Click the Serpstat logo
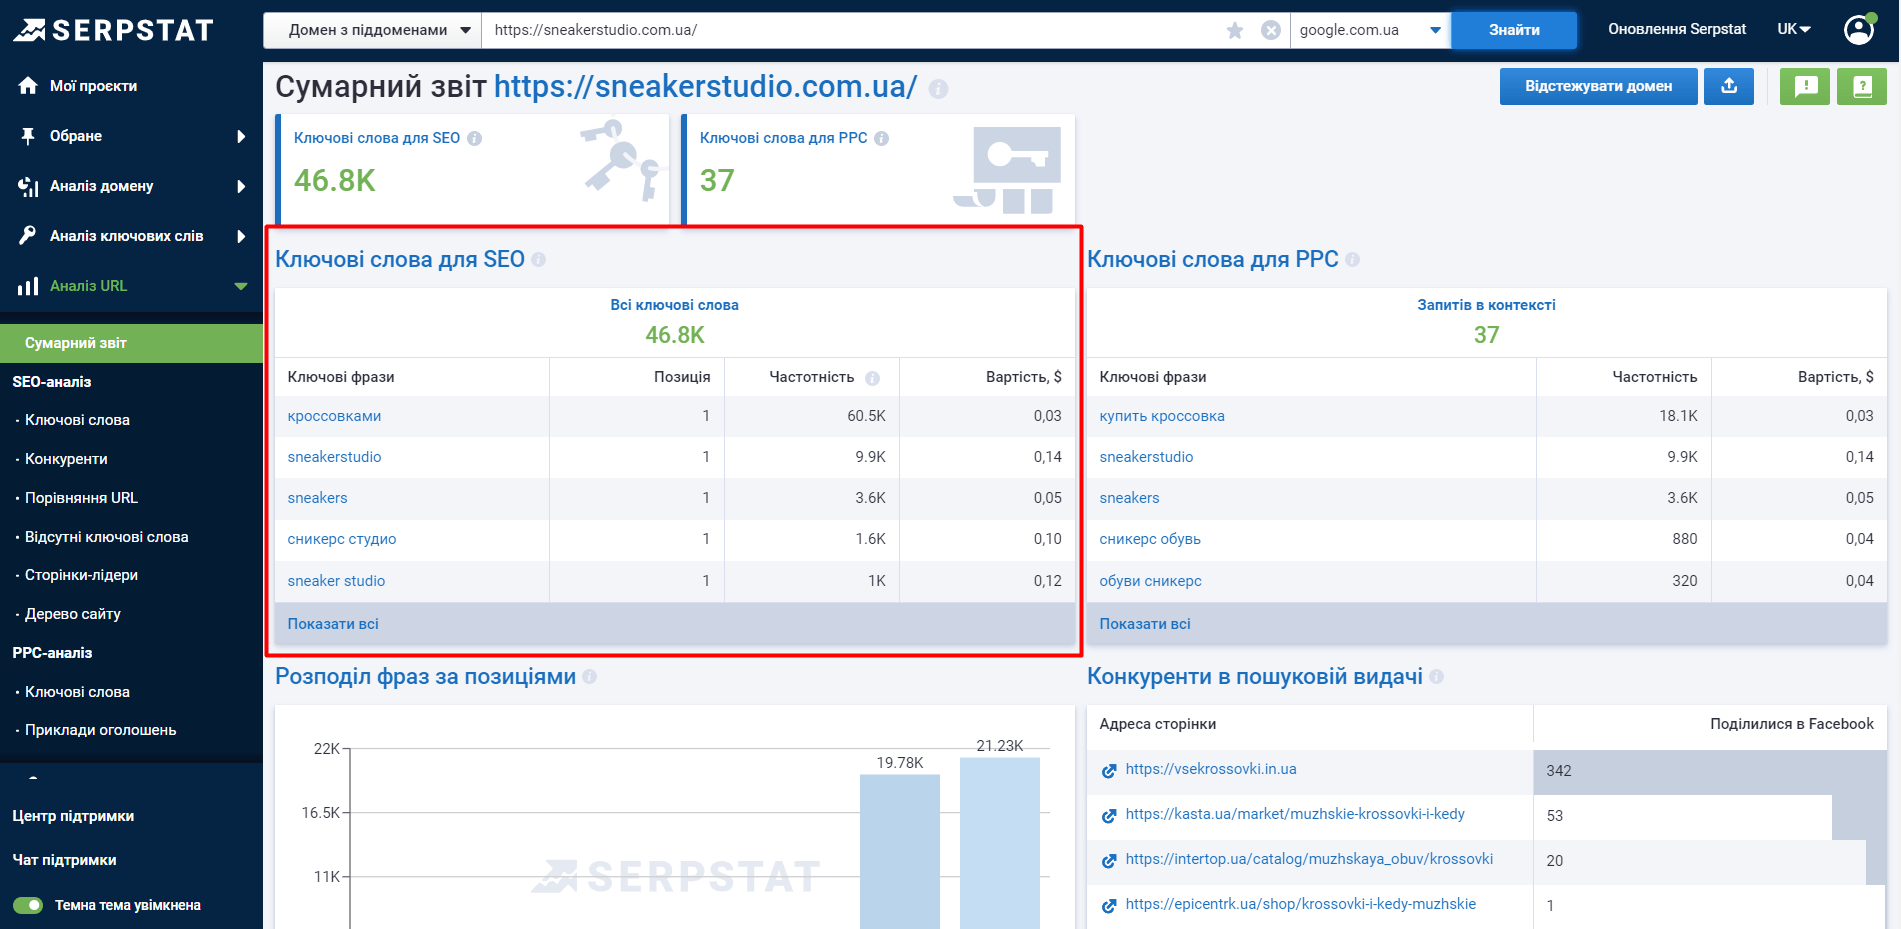 click(x=114, y=30)
